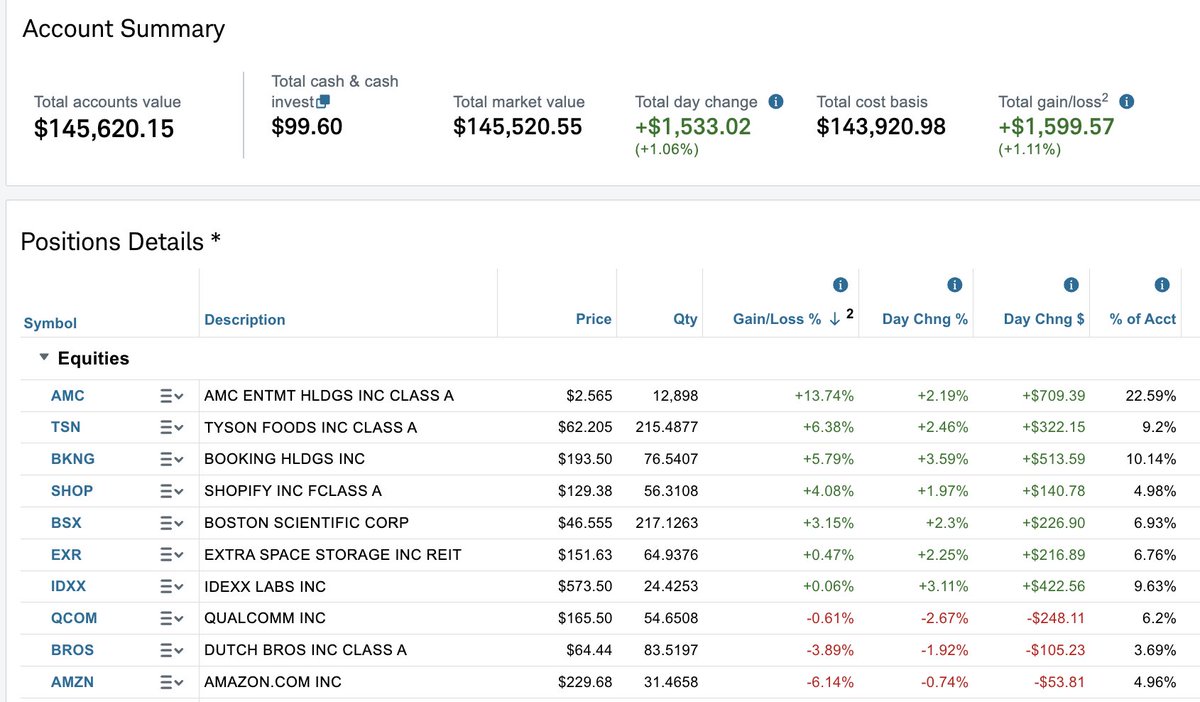Open the BROS symbol link

point(72,650)
